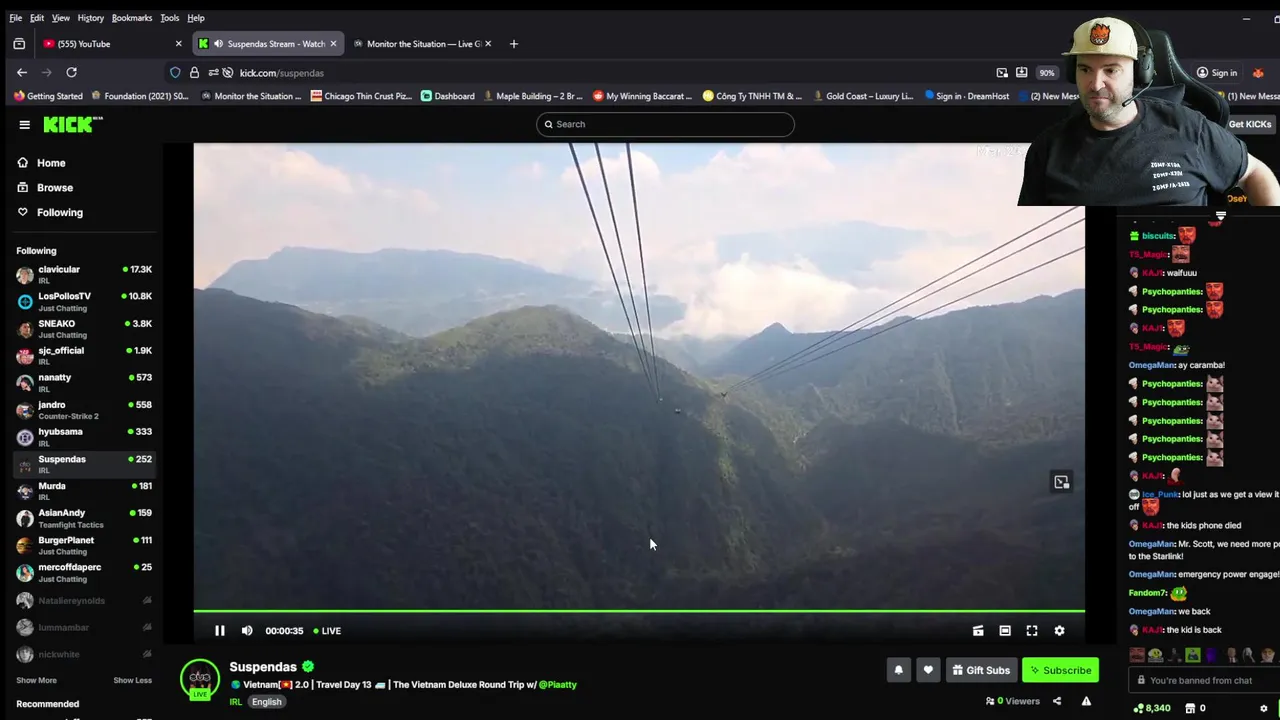Viewport: 1280px width, 720px height.
Task: Open the Firefox tab list button
Action: [x=18, y=44]
